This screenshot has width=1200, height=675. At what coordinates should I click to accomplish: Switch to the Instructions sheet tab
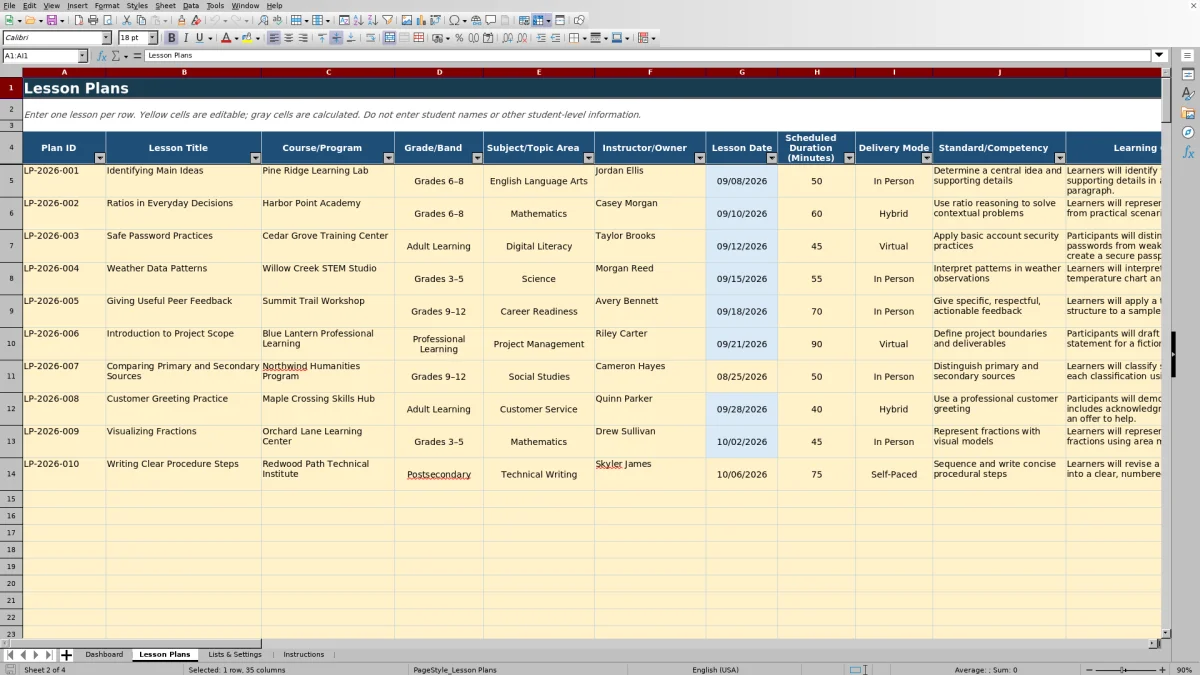click(x=303, y=654)
